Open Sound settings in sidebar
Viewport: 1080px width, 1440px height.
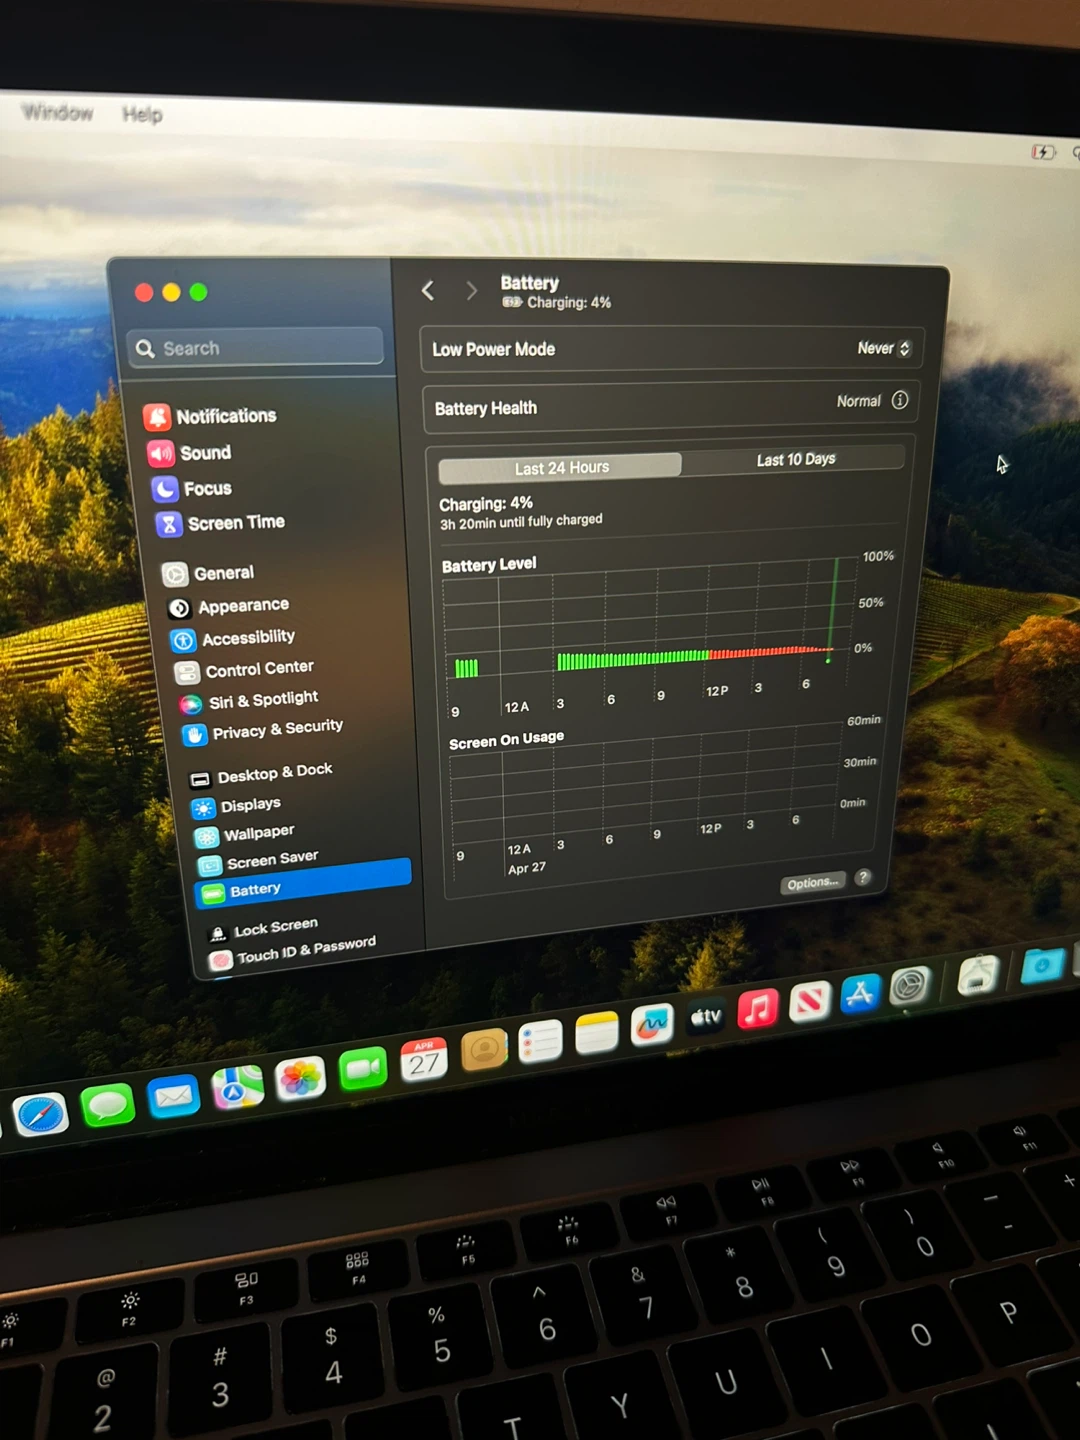pyautogui.click(x=190, y=453)
